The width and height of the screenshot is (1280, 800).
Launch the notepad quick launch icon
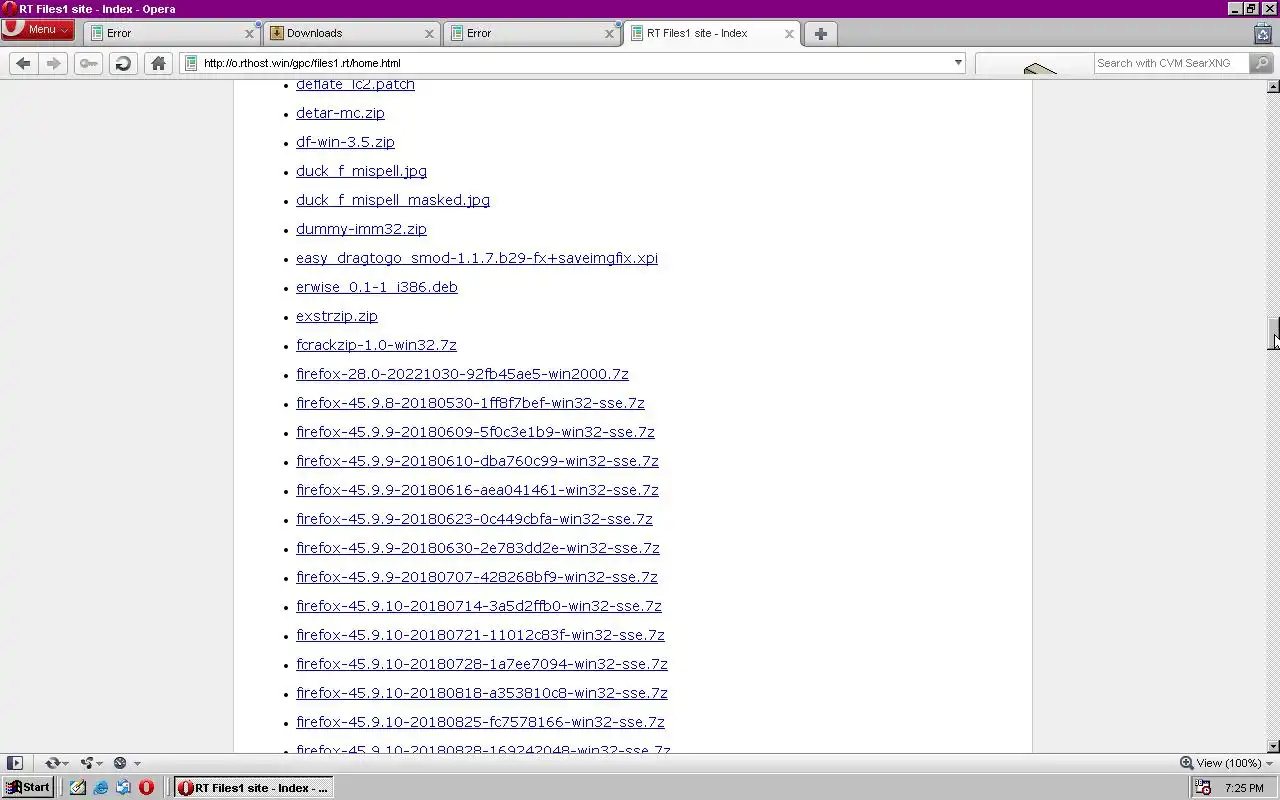coord(78,787)
